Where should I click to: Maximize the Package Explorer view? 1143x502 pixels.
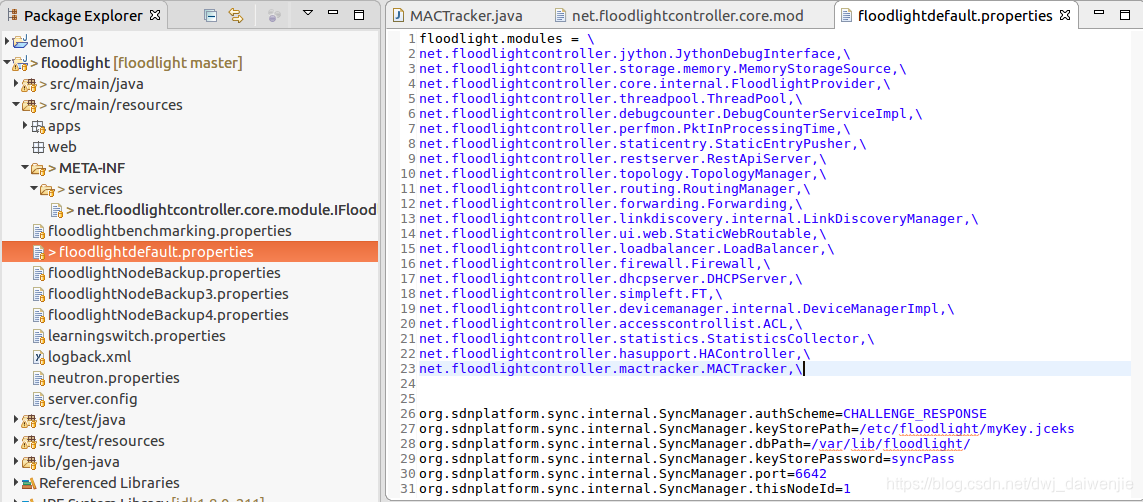pos(359,15)
